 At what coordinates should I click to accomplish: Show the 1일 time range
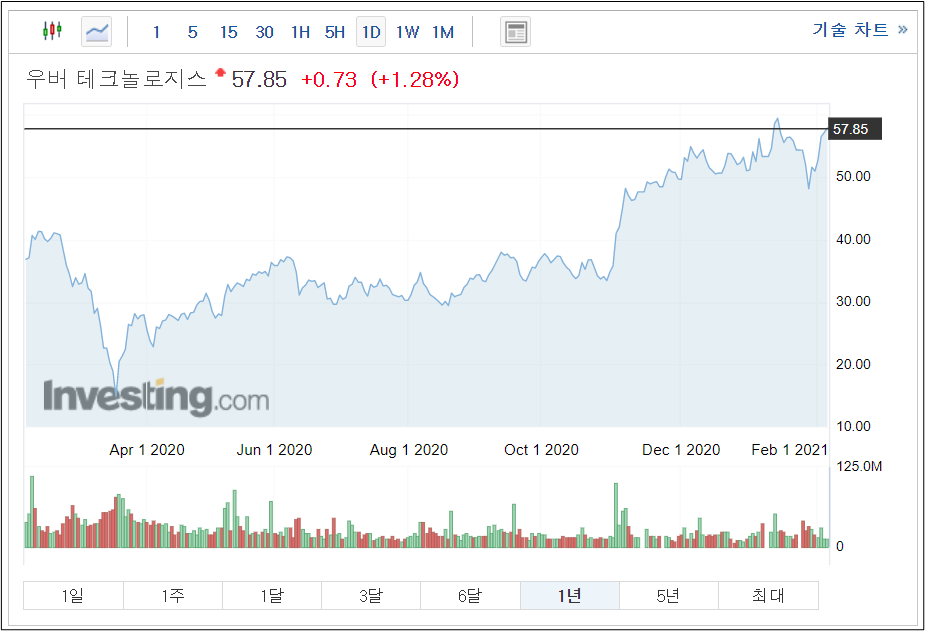pyautogui.click(x=73, y=596)
